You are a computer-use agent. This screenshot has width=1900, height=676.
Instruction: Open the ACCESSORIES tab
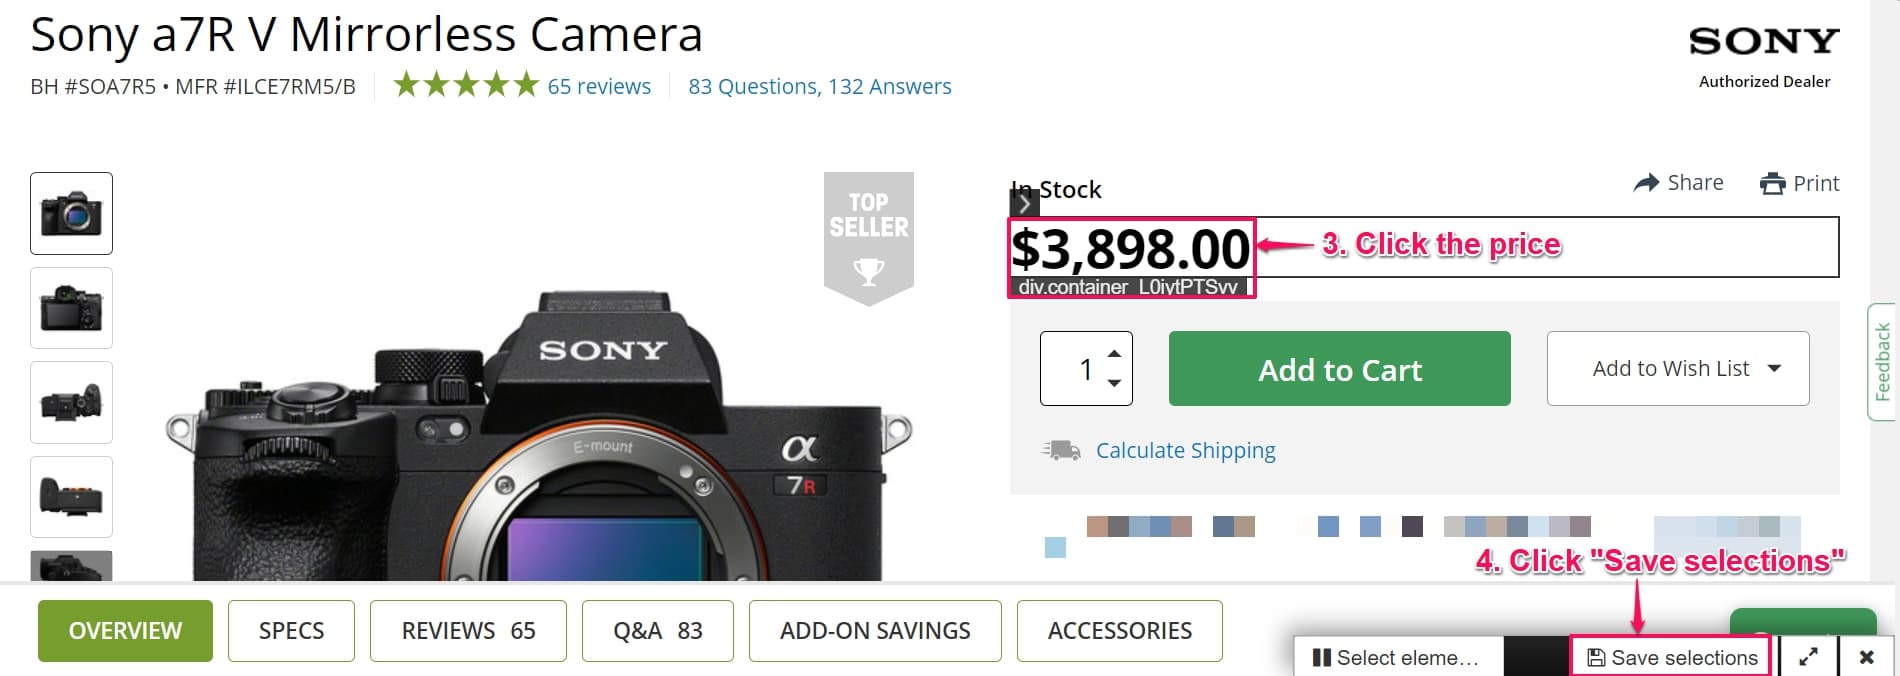[1119, 630]
